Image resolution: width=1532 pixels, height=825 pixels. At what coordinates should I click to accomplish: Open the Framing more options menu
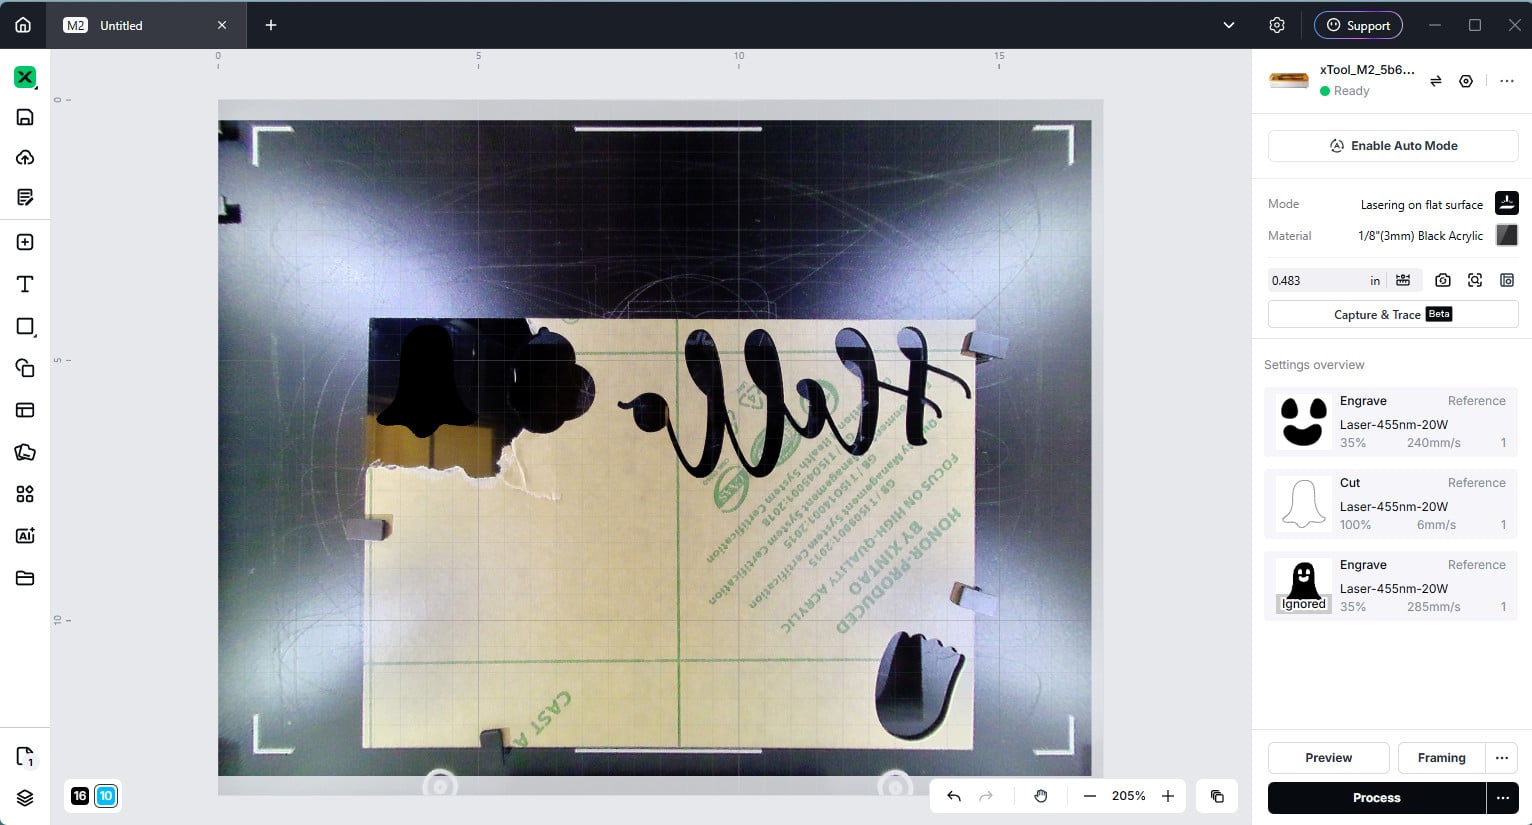pos(1502,758)
